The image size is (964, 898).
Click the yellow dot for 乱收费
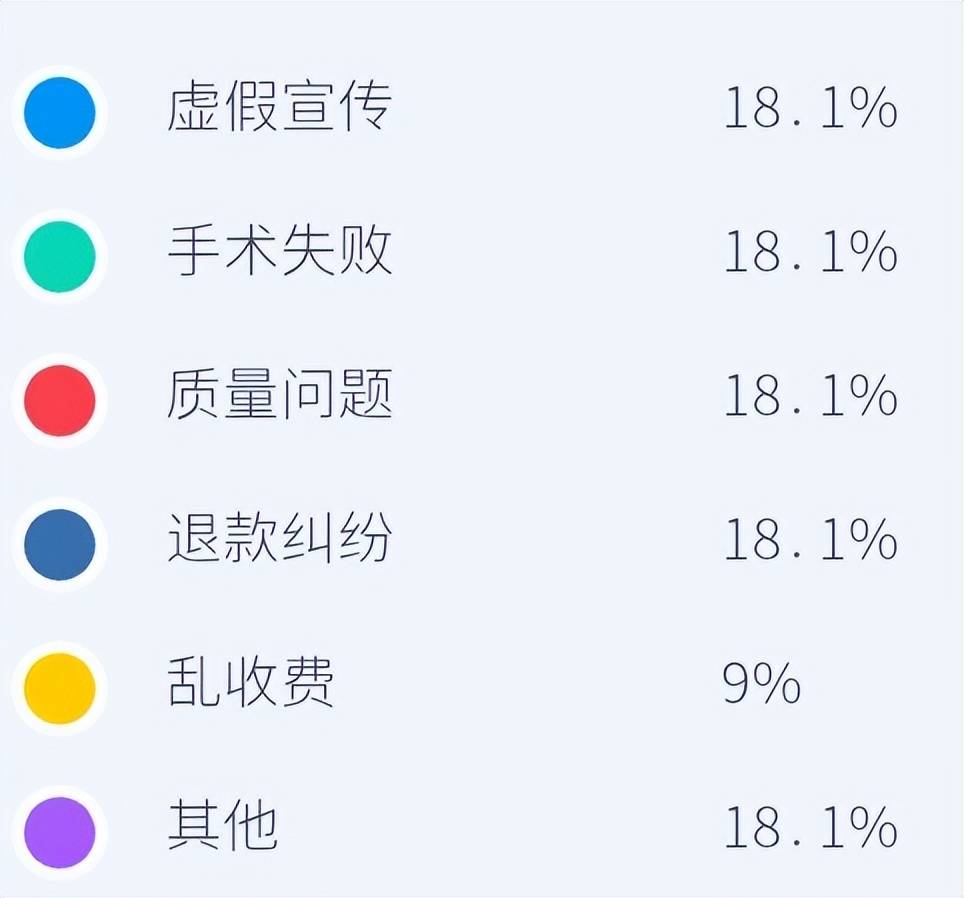click(60, 689)
